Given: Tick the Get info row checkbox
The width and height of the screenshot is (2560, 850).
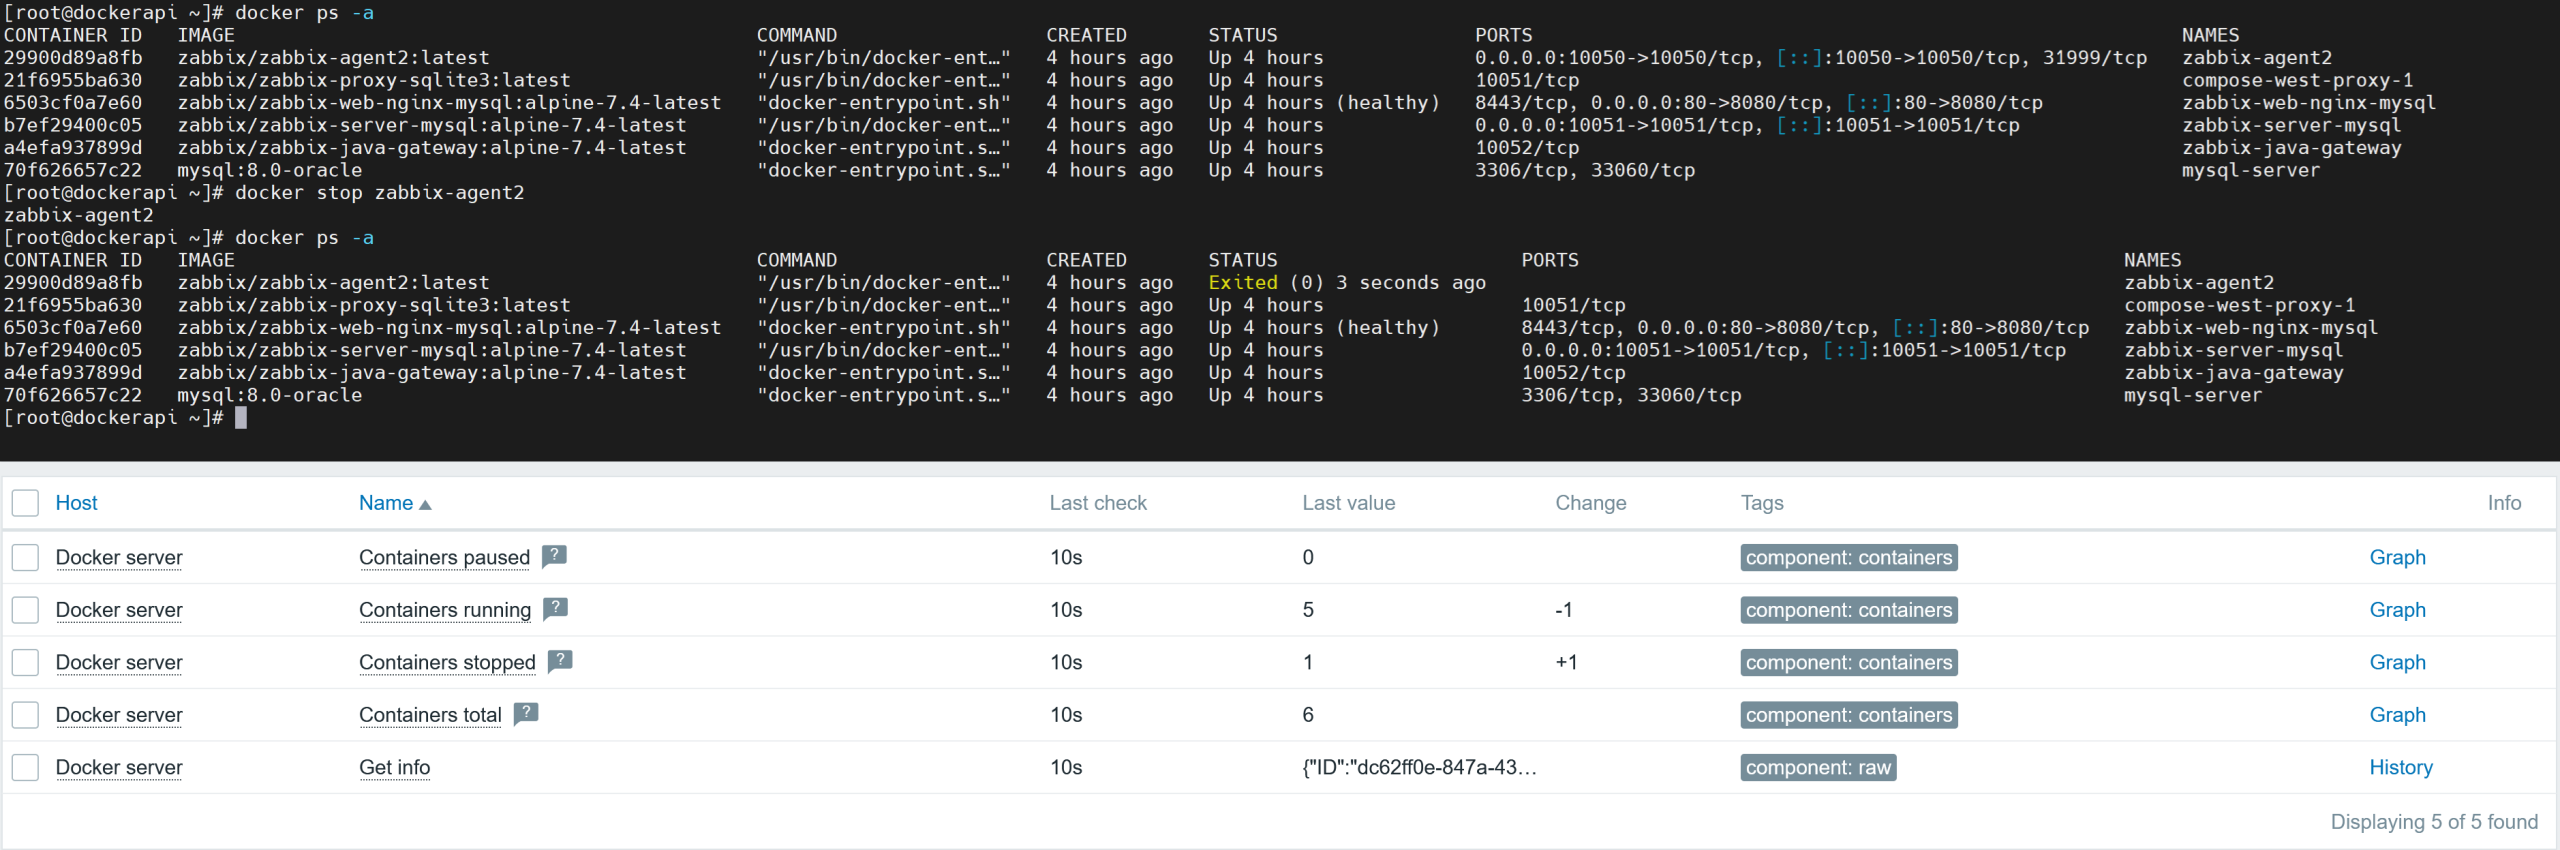Looking at the screenshot, I should [25, 767].
